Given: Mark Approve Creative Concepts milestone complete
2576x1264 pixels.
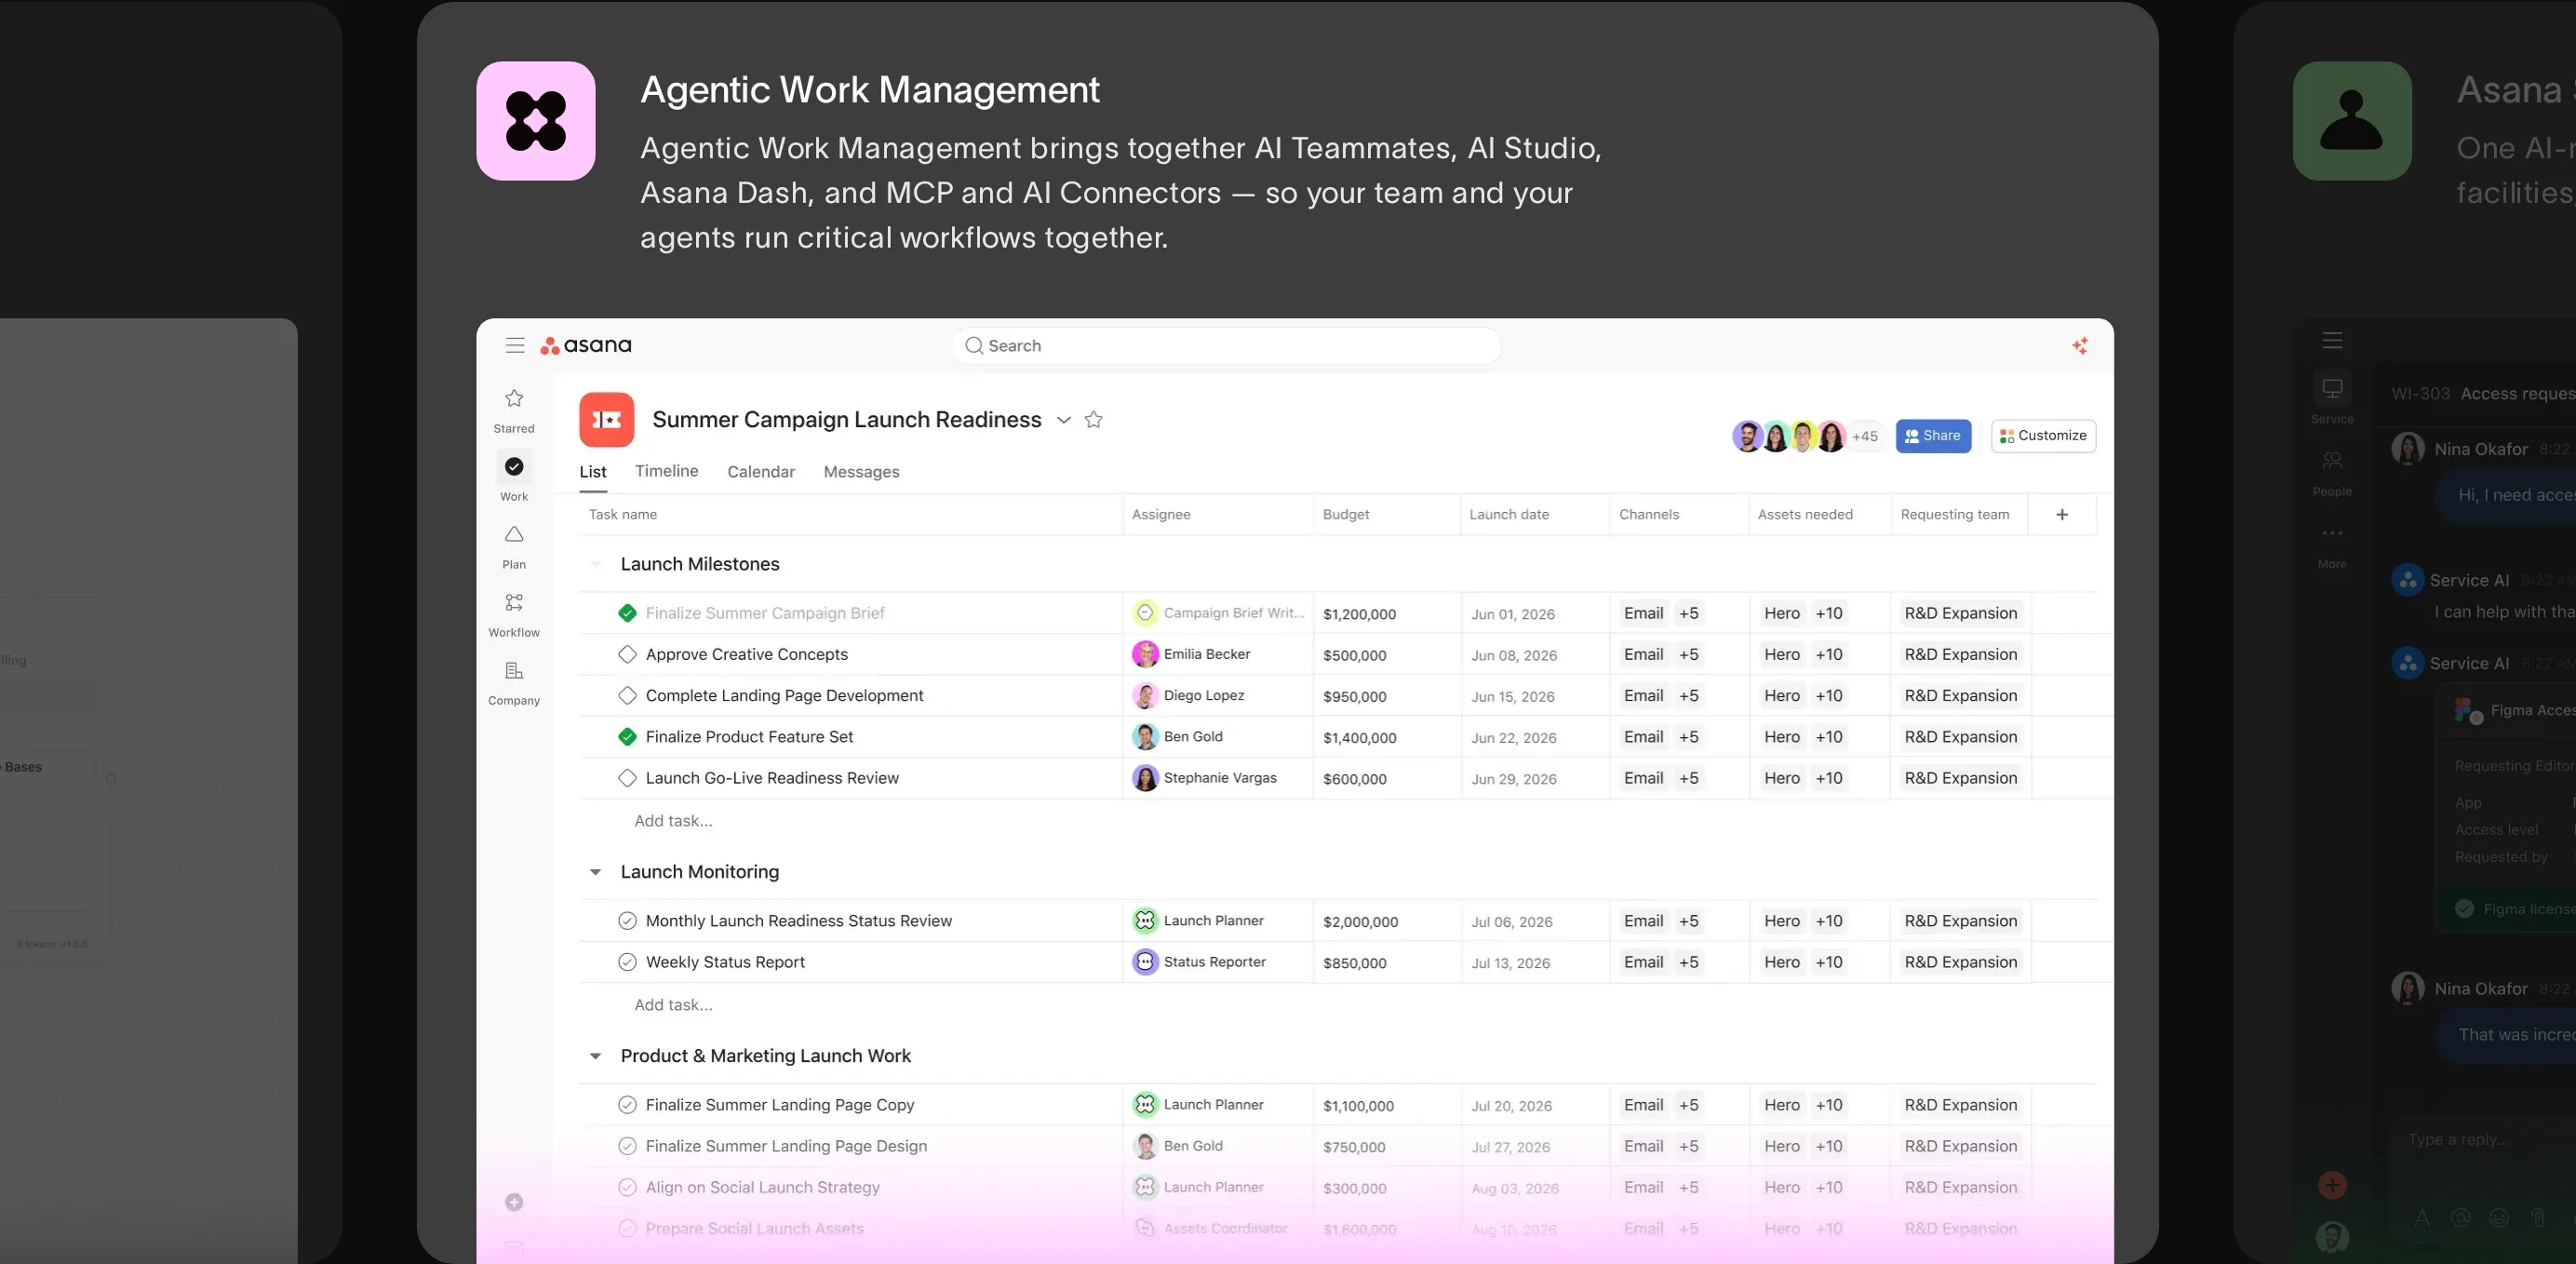Looking at the screenshot, I should click(x=627, y=654).
